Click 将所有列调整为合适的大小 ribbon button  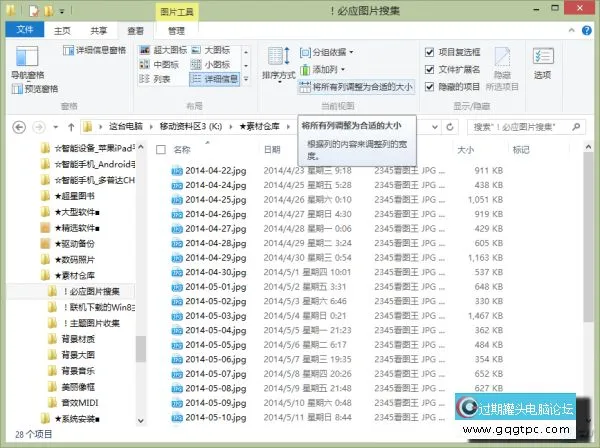[x=356, y=87]
